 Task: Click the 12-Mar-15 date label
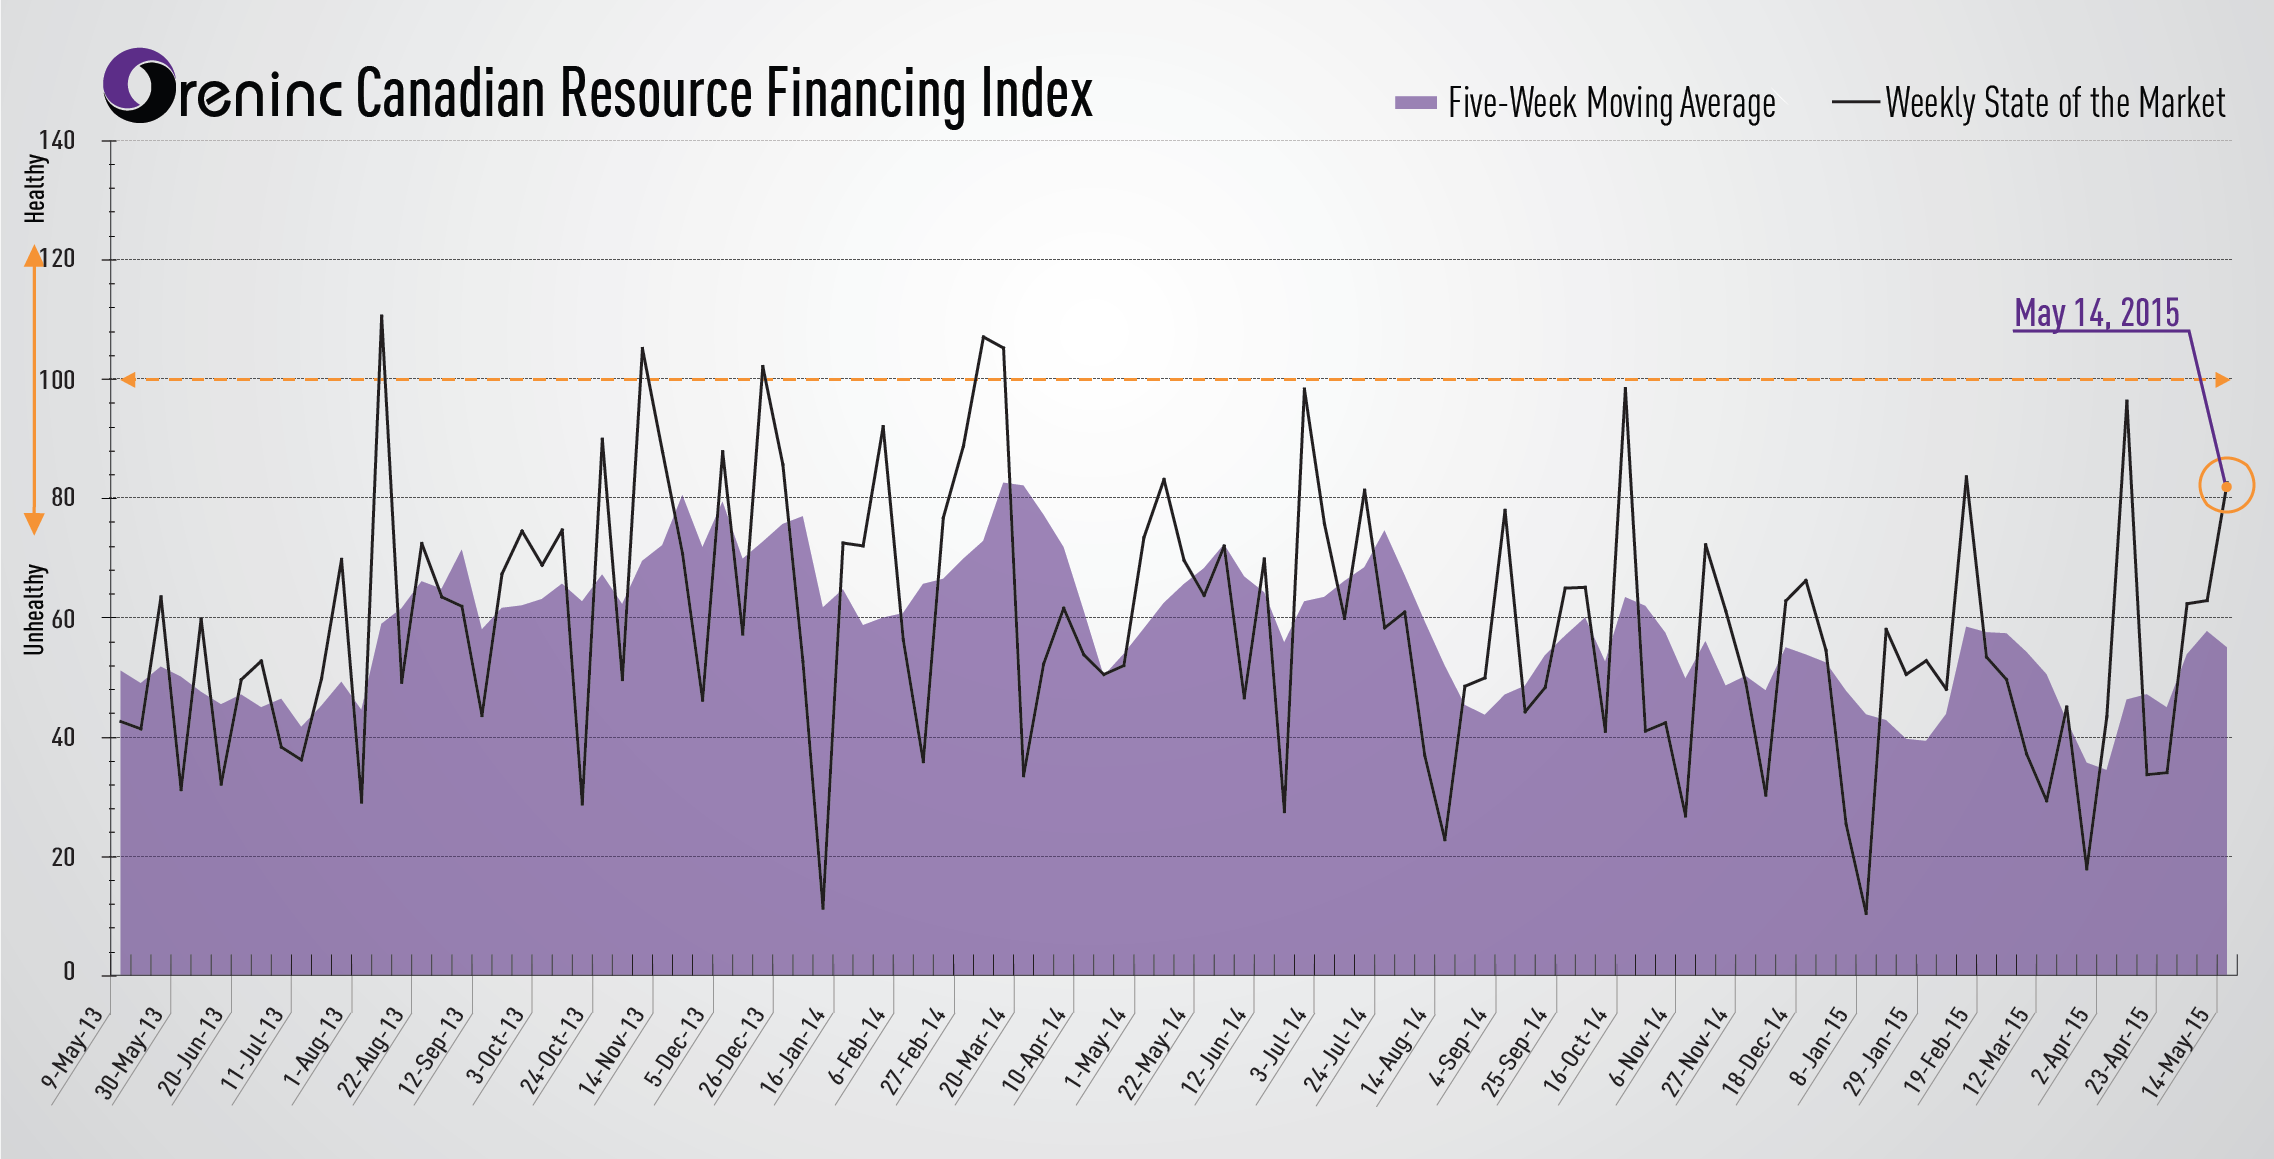1996,1053
